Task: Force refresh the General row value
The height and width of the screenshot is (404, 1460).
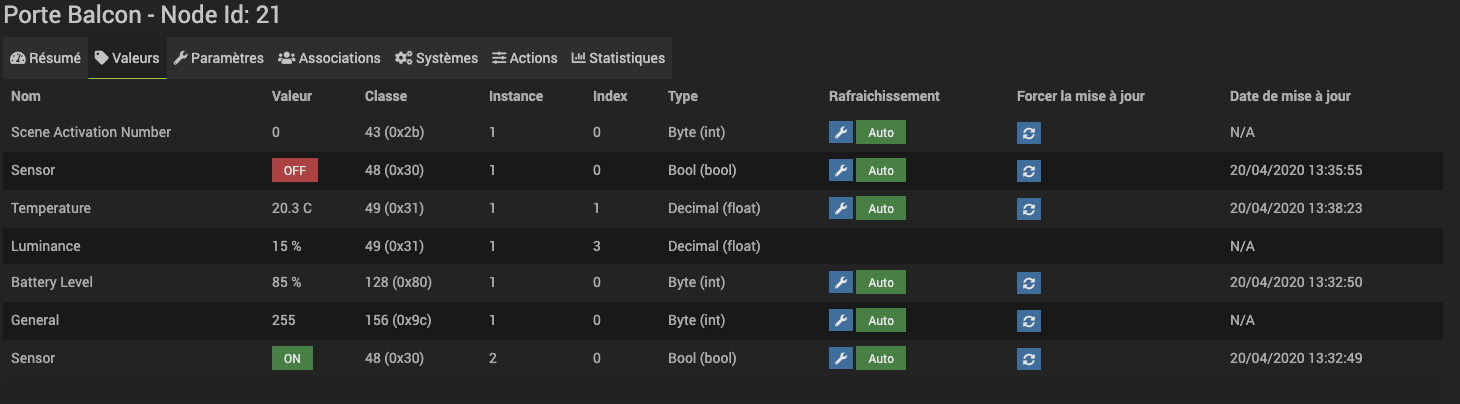Action: [1029, 321]
